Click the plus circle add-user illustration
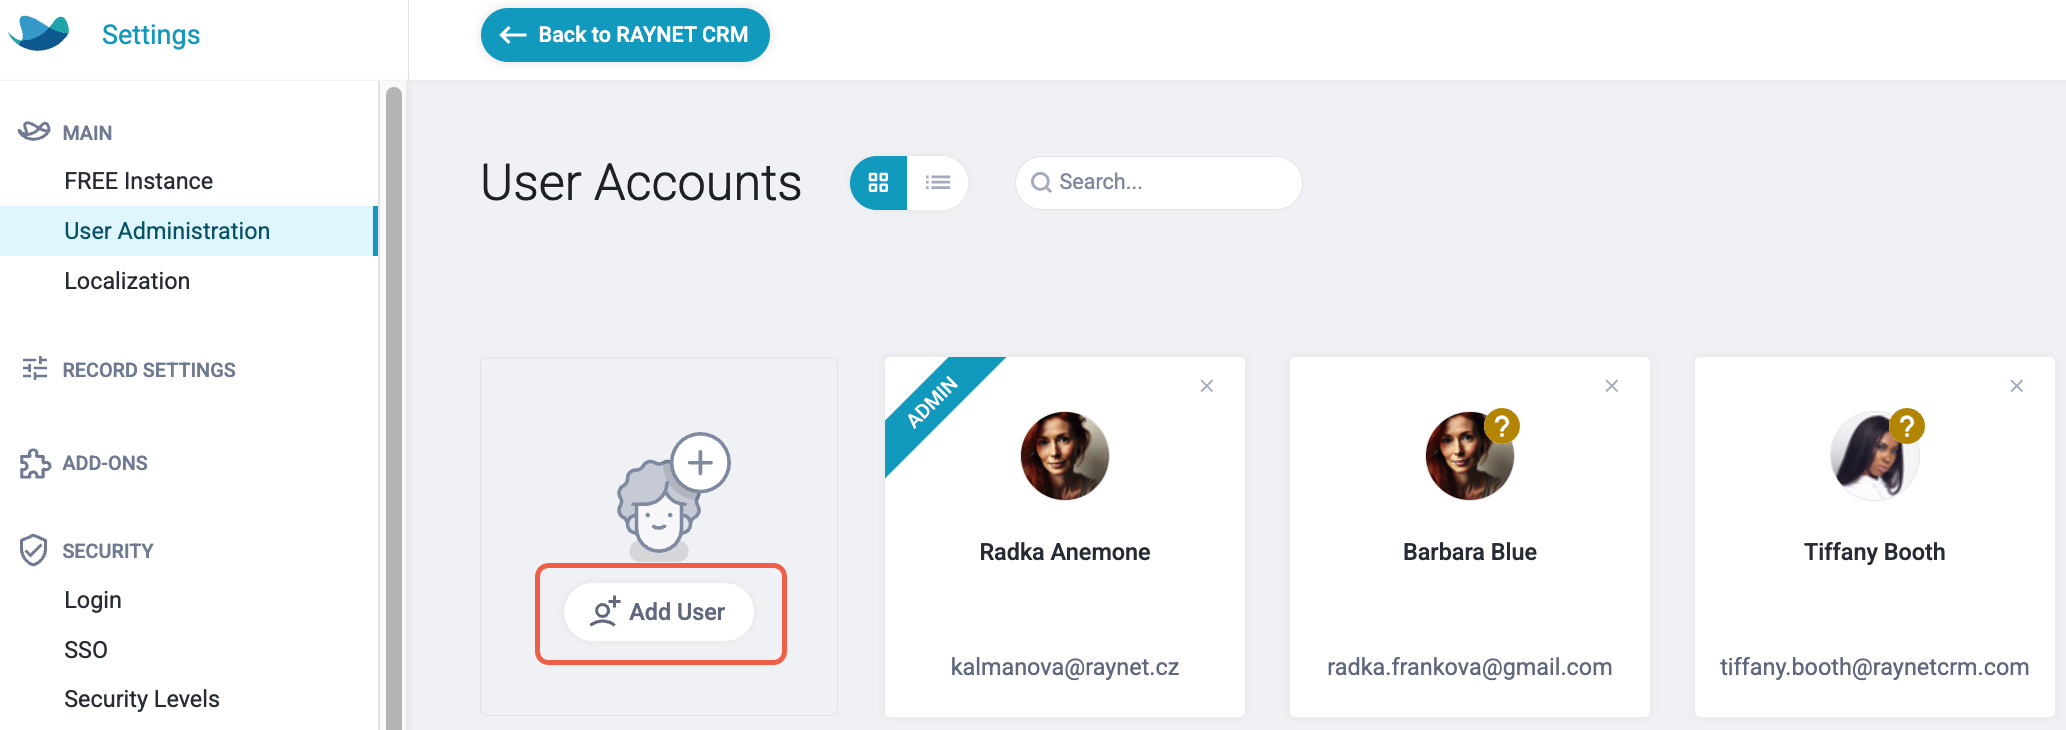 tap(700, 463)
